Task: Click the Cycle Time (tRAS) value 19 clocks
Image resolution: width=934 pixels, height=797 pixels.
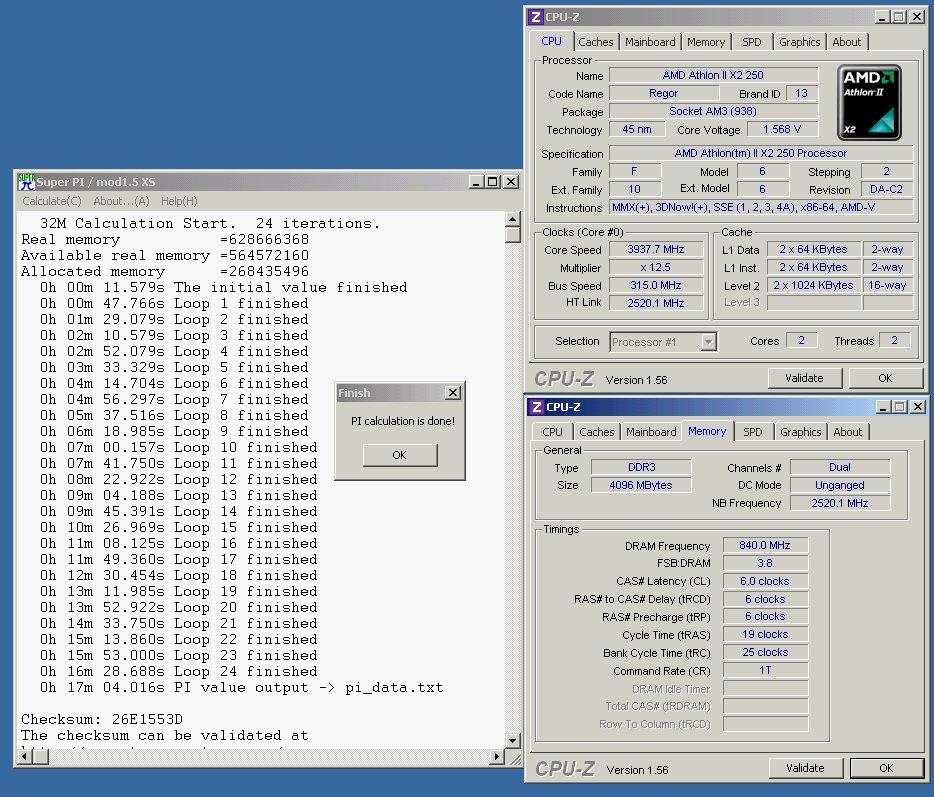Action: tap(765, 634)
